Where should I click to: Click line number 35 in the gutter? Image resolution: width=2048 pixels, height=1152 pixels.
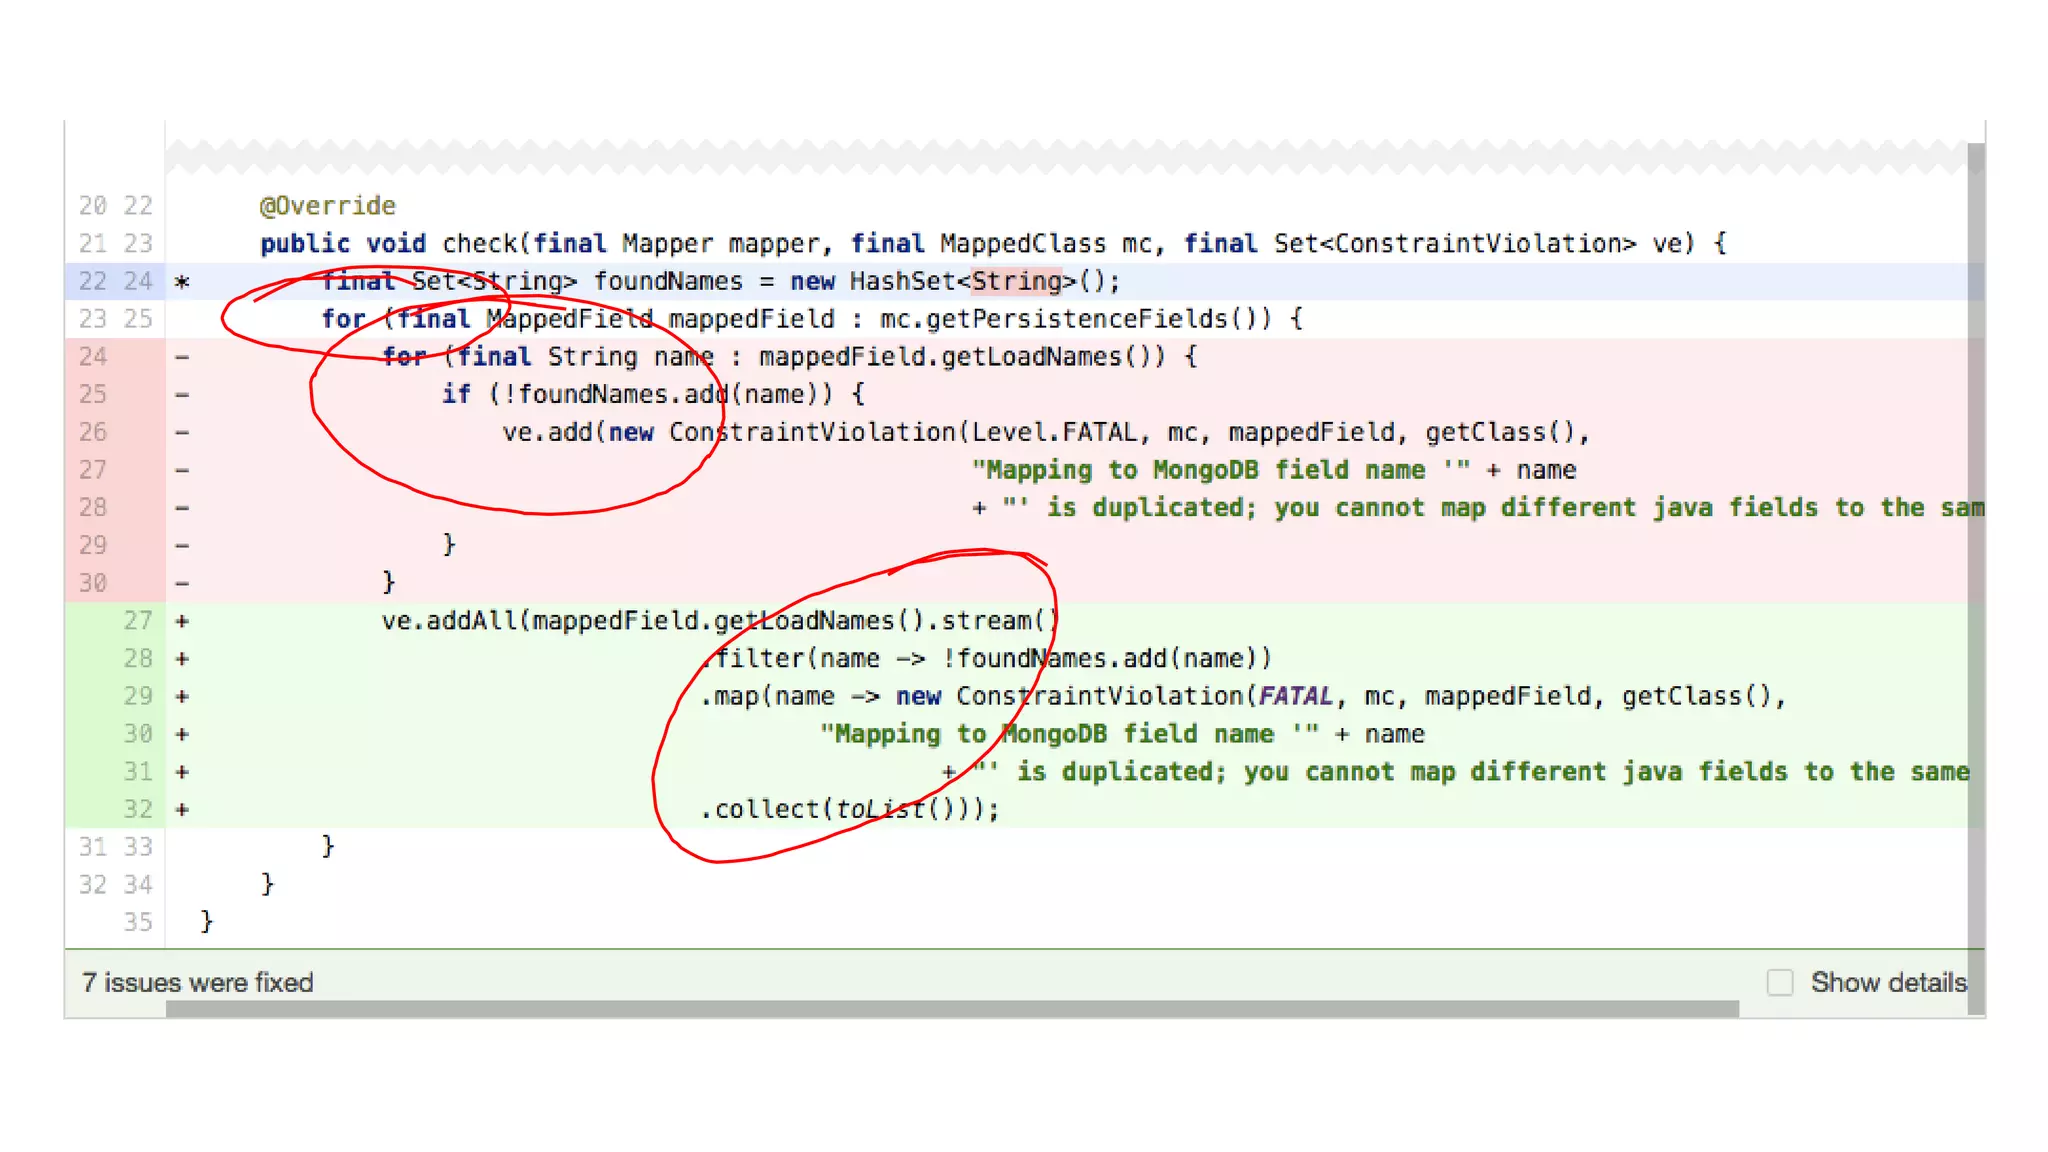pos(138,922)
